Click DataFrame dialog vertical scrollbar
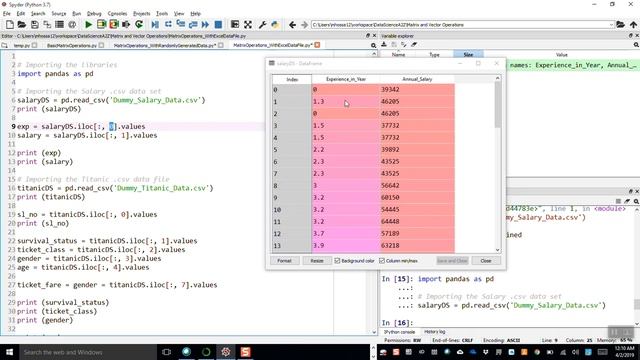 (498, 106)
